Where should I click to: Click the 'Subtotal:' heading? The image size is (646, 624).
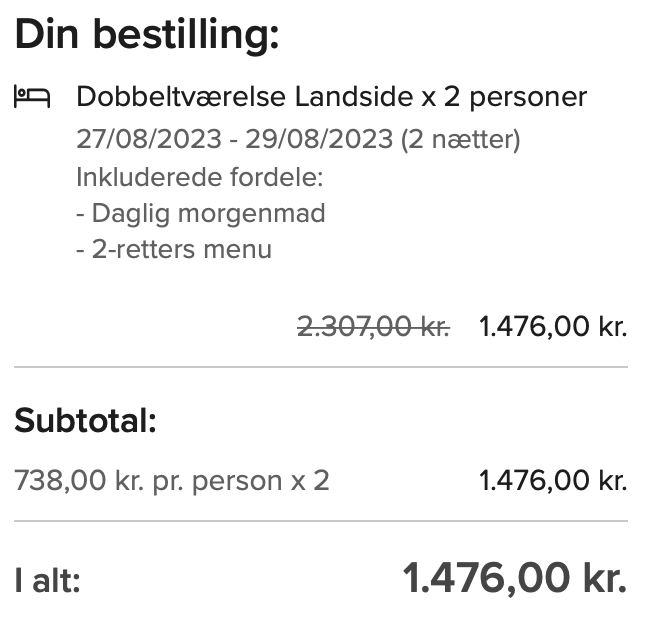[x=85, y=421]
